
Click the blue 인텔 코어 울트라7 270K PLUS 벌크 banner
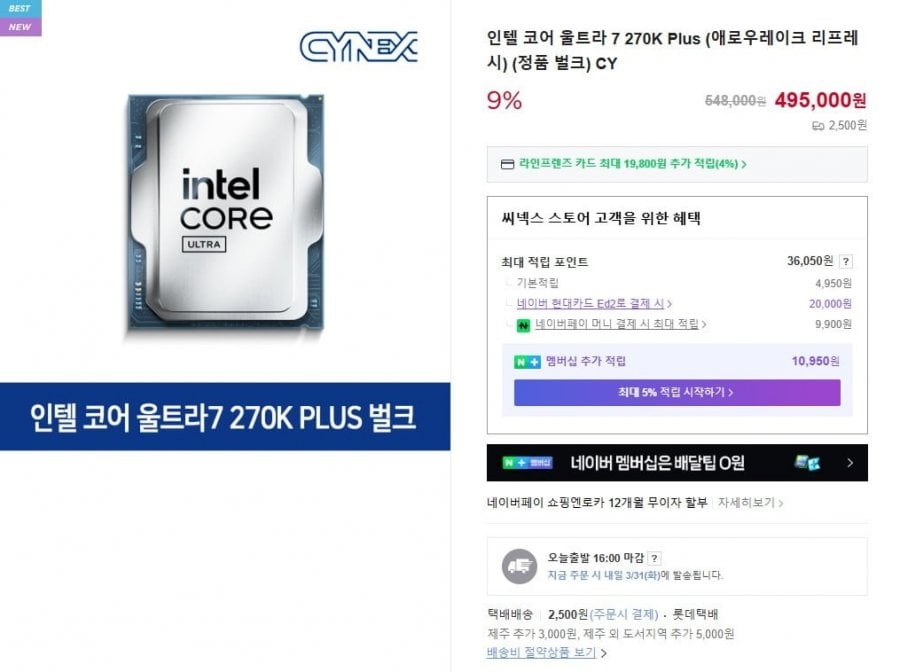225,417
